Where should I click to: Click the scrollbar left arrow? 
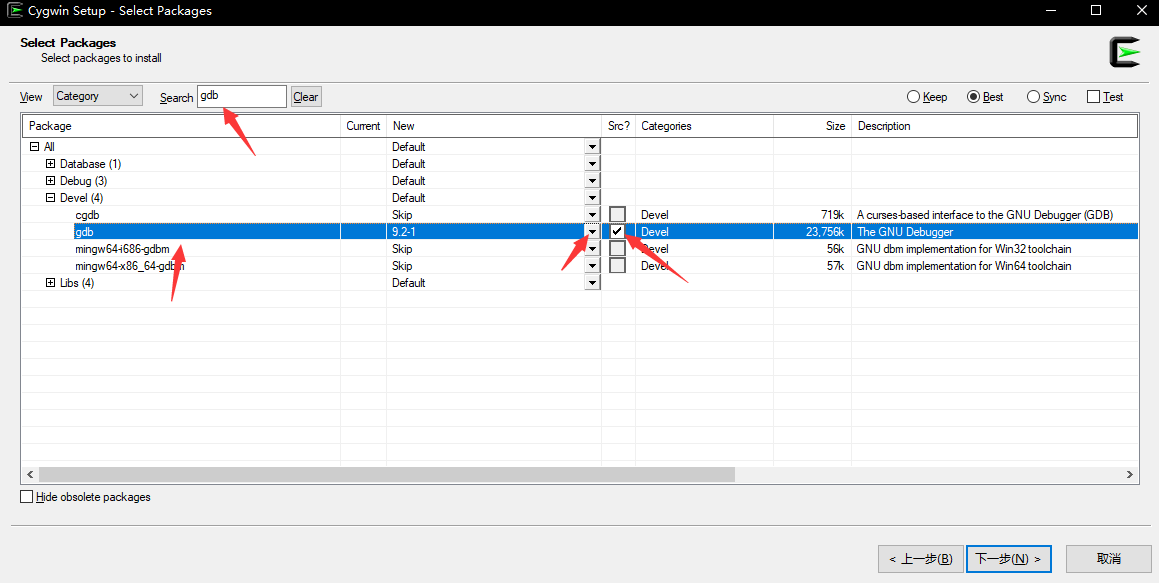pos(30,474)
